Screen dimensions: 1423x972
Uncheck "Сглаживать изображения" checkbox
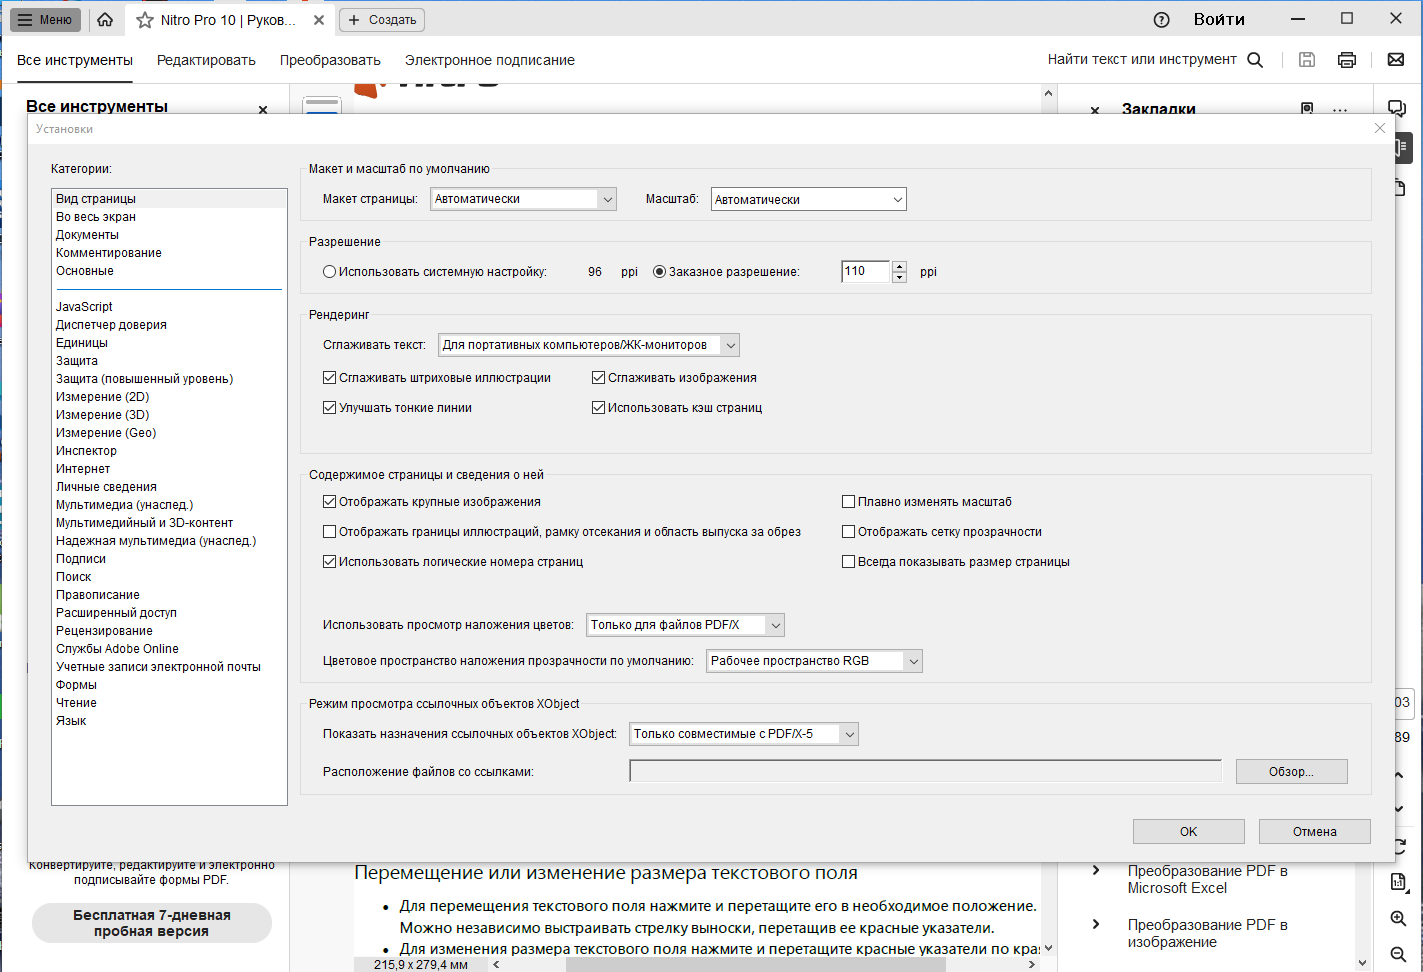point(598,378)
